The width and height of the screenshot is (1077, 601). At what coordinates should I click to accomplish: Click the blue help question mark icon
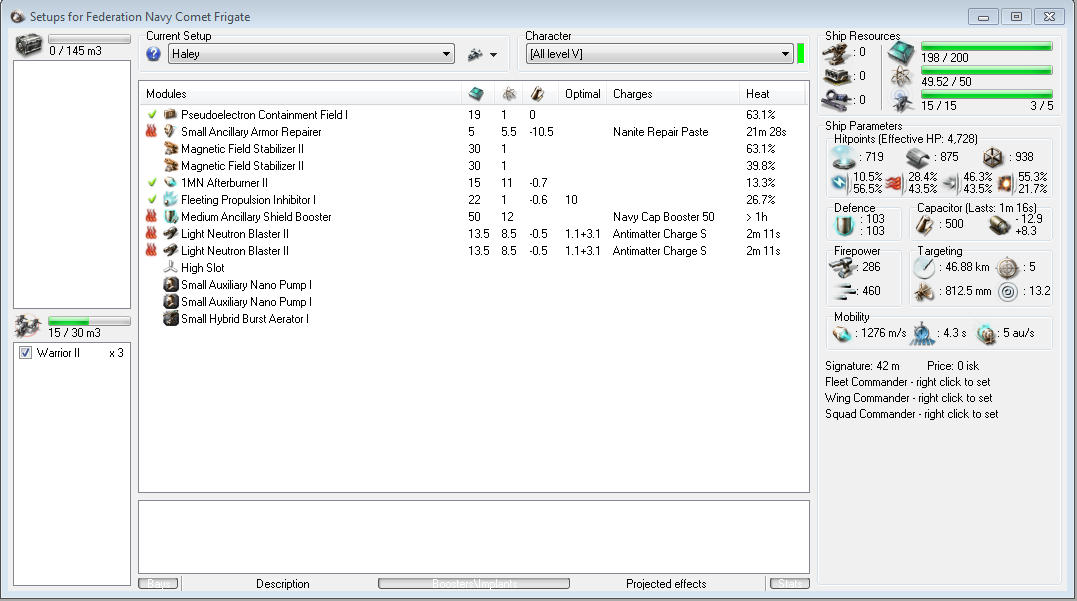pyautogui.click(x=154, y=54)
